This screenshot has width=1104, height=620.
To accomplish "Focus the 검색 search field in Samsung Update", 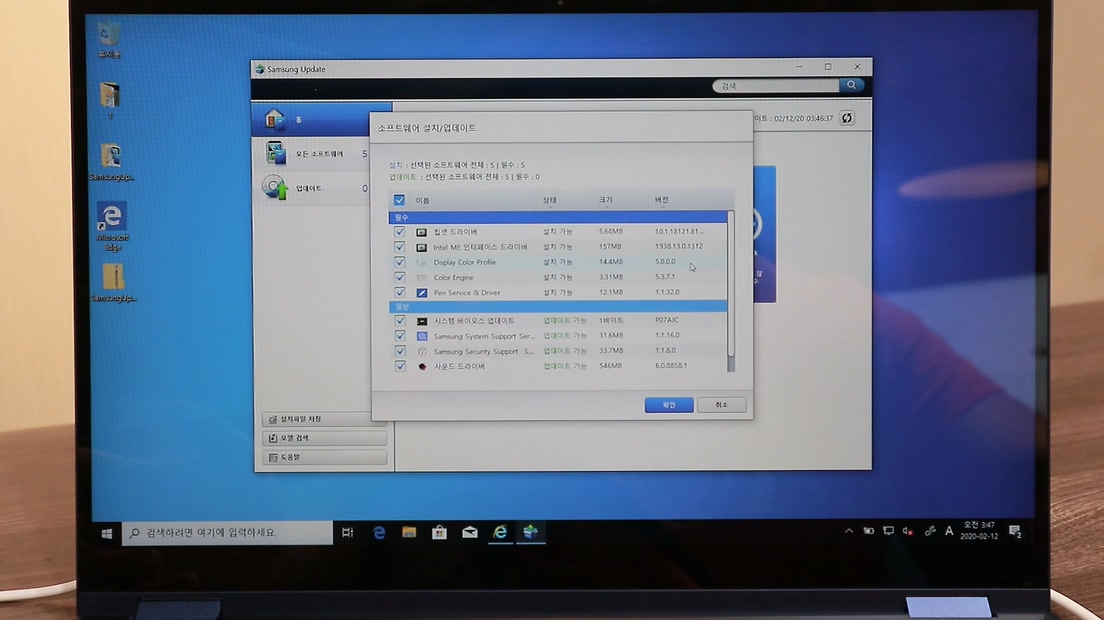I will click(775, 86).
